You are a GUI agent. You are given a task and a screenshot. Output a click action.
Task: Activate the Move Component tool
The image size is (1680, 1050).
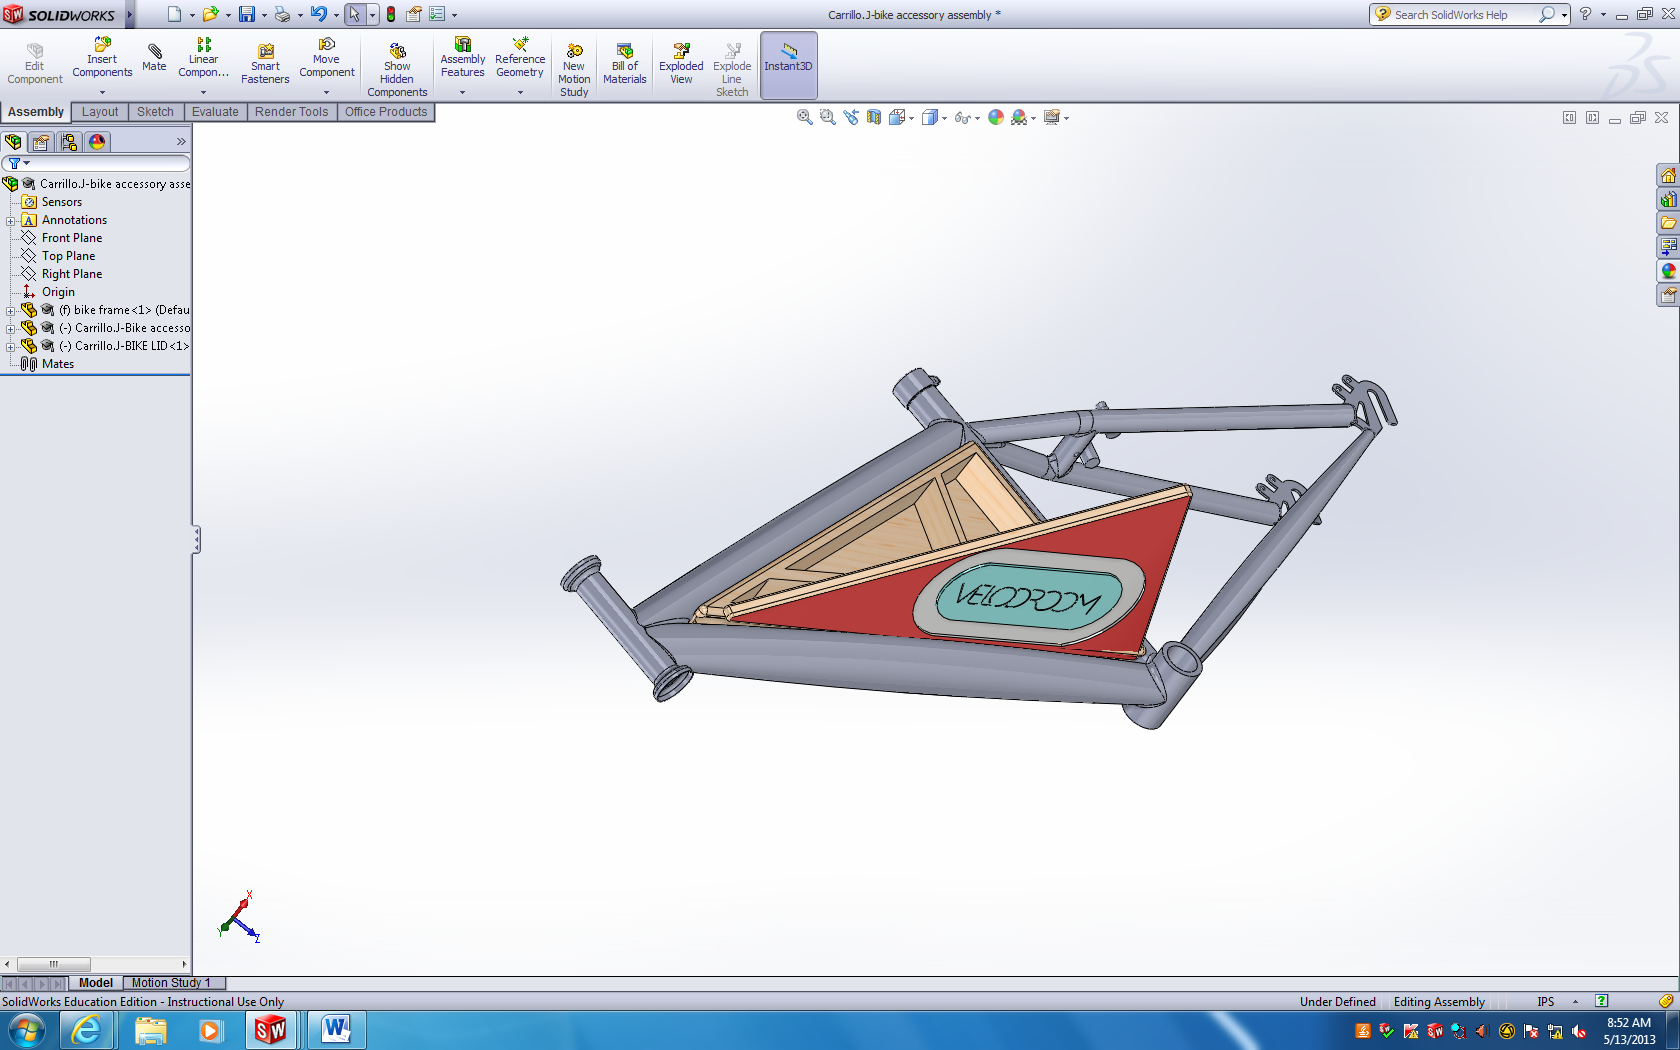326,58
